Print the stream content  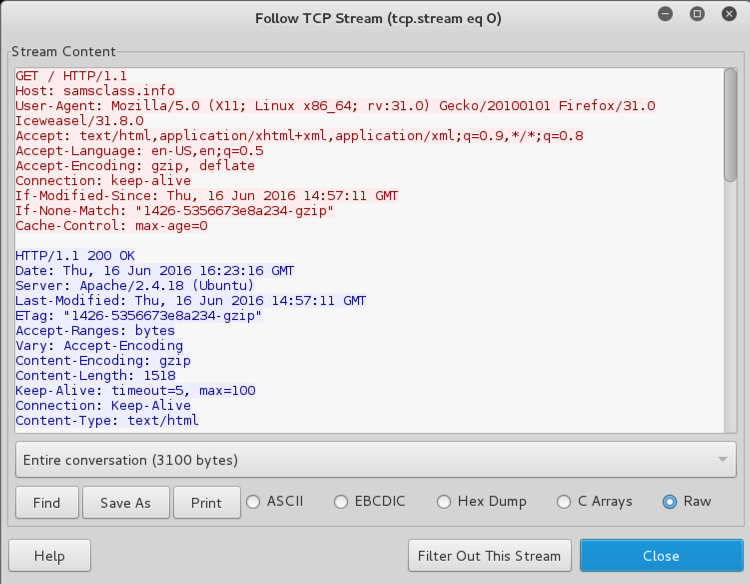point(207,503)
